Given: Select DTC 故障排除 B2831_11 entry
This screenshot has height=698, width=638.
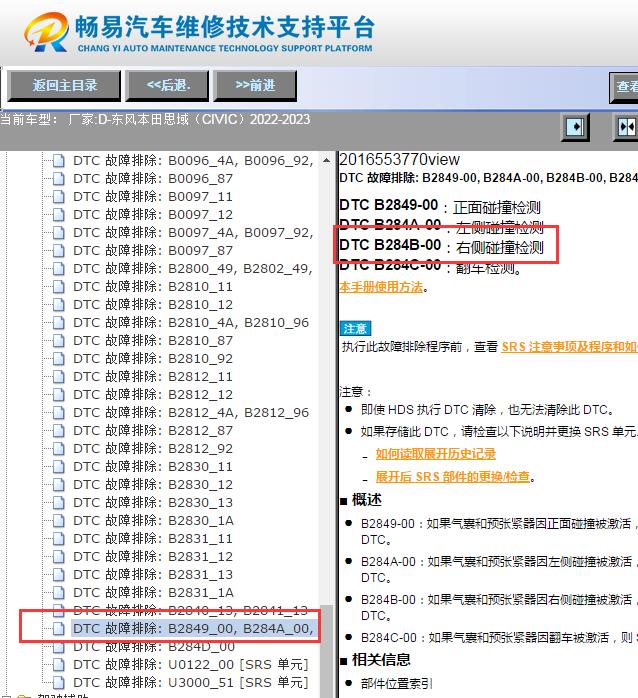Looking at the screenshot, I should pos(153,539).
